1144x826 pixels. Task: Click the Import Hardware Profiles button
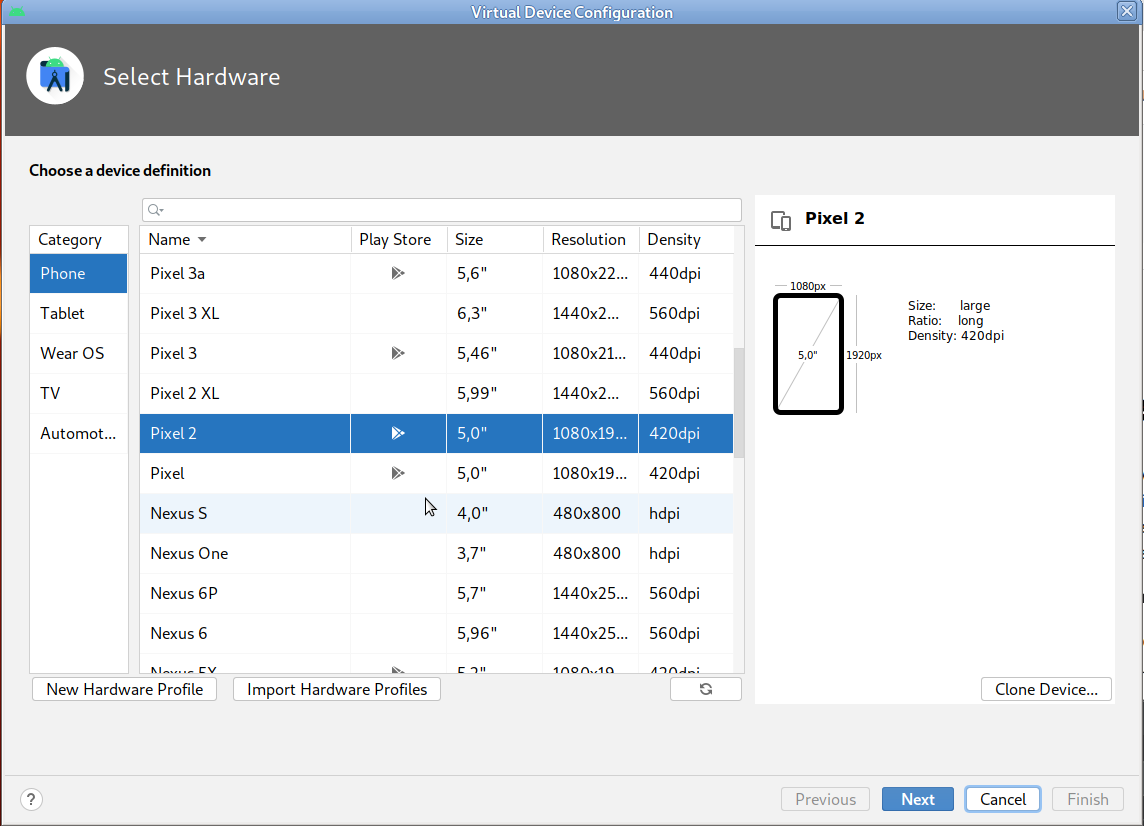[336, 689]
